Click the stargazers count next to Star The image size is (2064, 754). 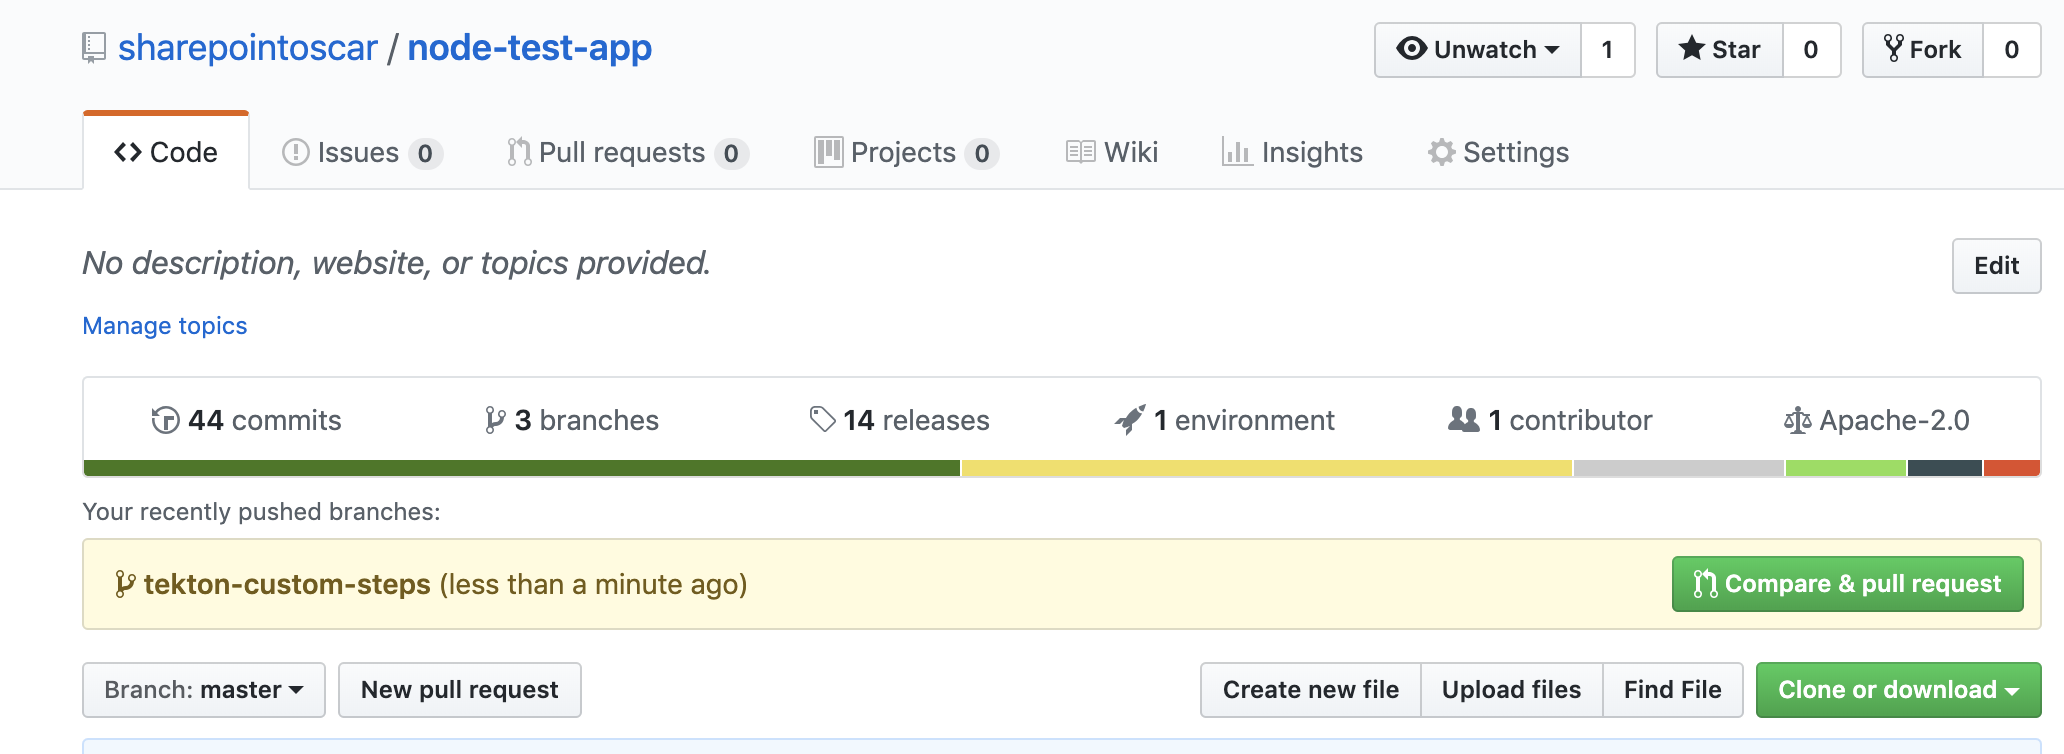[1811, 50]
